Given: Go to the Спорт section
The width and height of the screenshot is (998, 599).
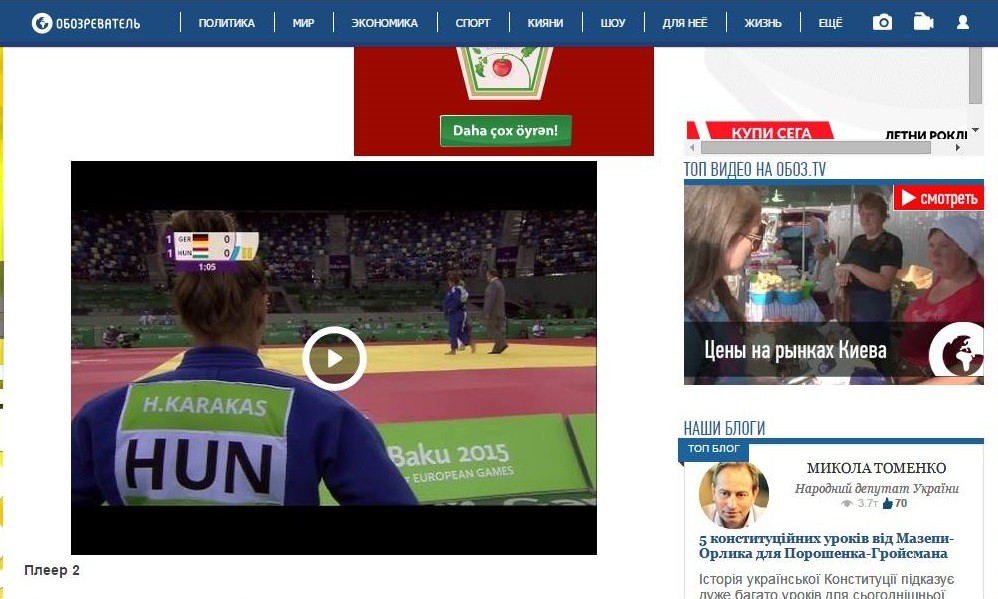Looking at the screenshot, I should (472, 23).
